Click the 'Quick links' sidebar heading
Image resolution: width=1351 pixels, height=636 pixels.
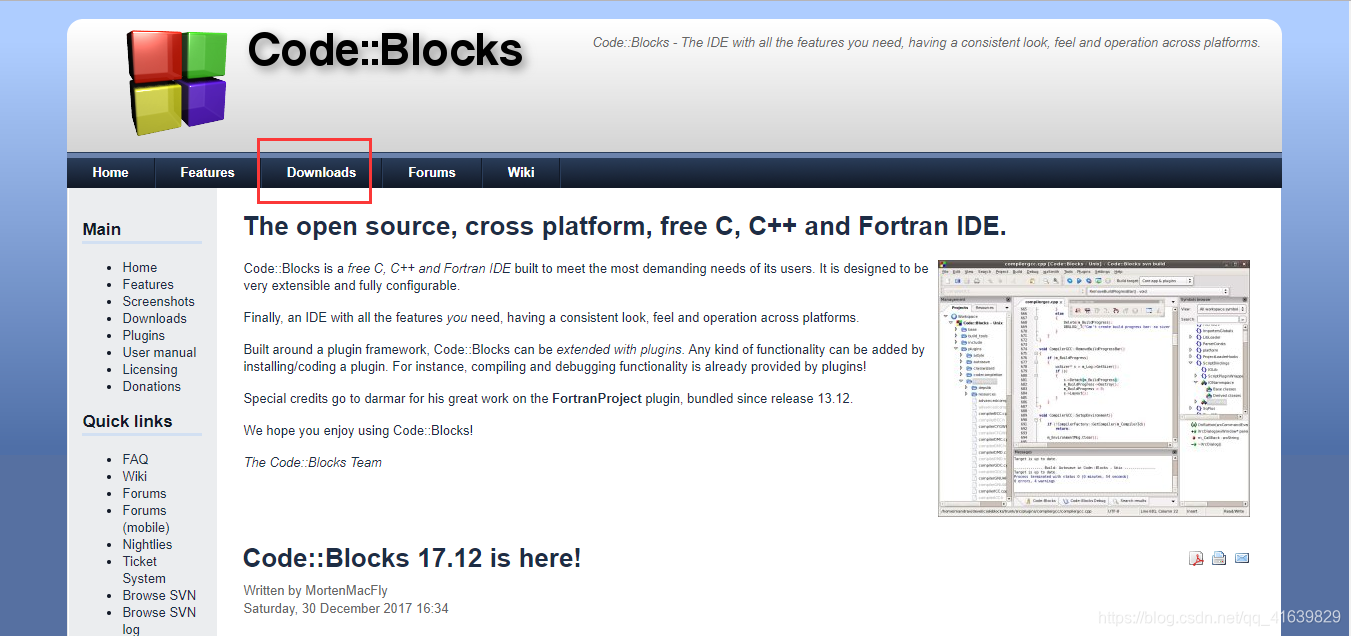(128, 421)
